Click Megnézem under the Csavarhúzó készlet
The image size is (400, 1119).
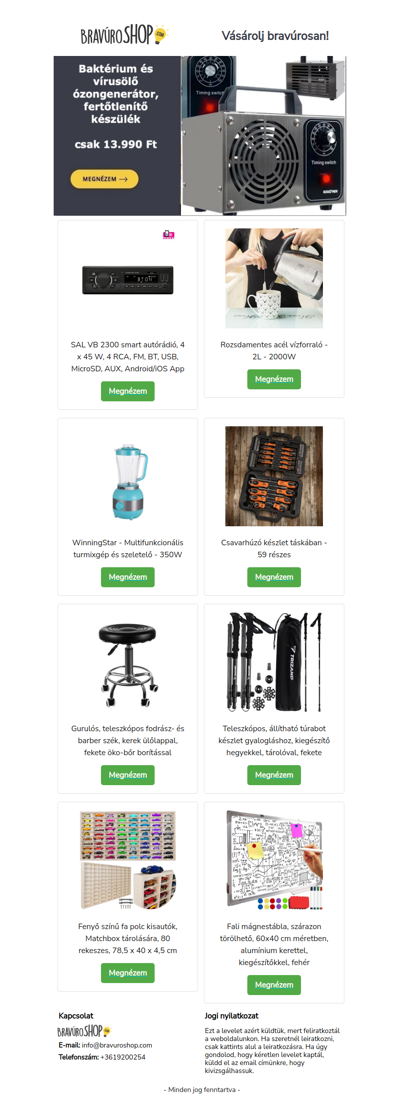(274, 577)
